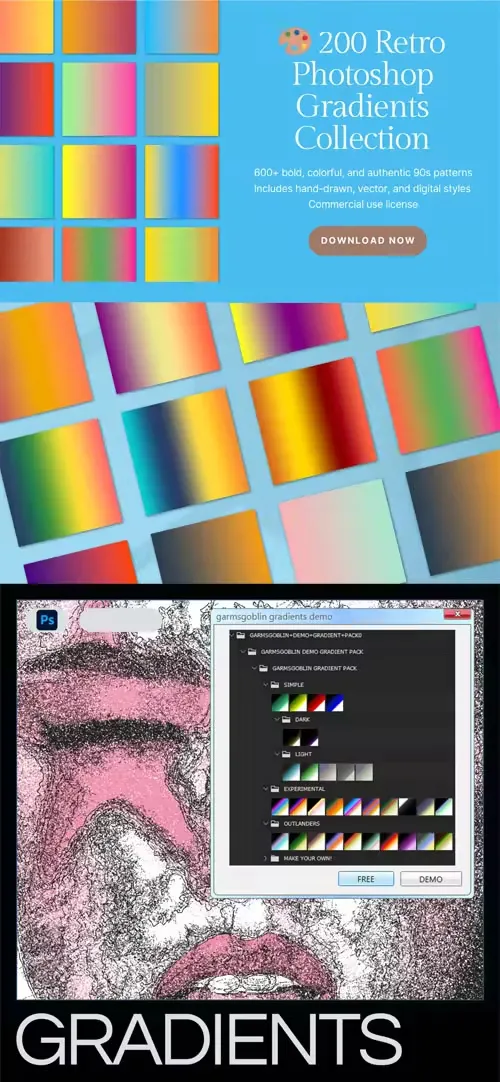
Task: Click the paint palette icon beside the title
Action: click(x=295, y=43)
